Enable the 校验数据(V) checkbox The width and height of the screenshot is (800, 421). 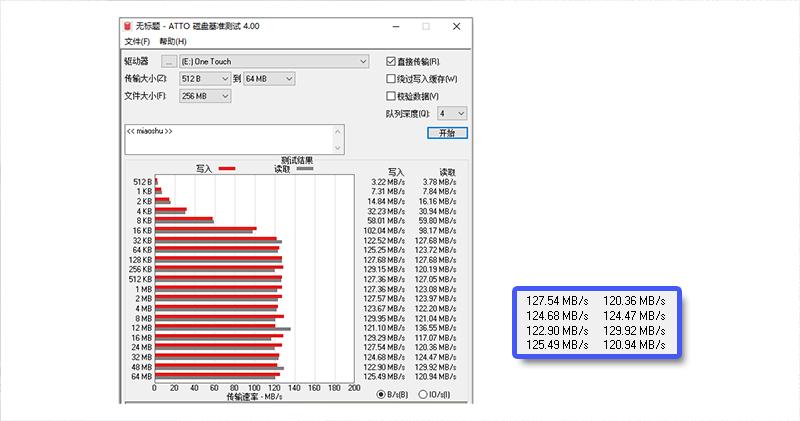tap(391, 96)
